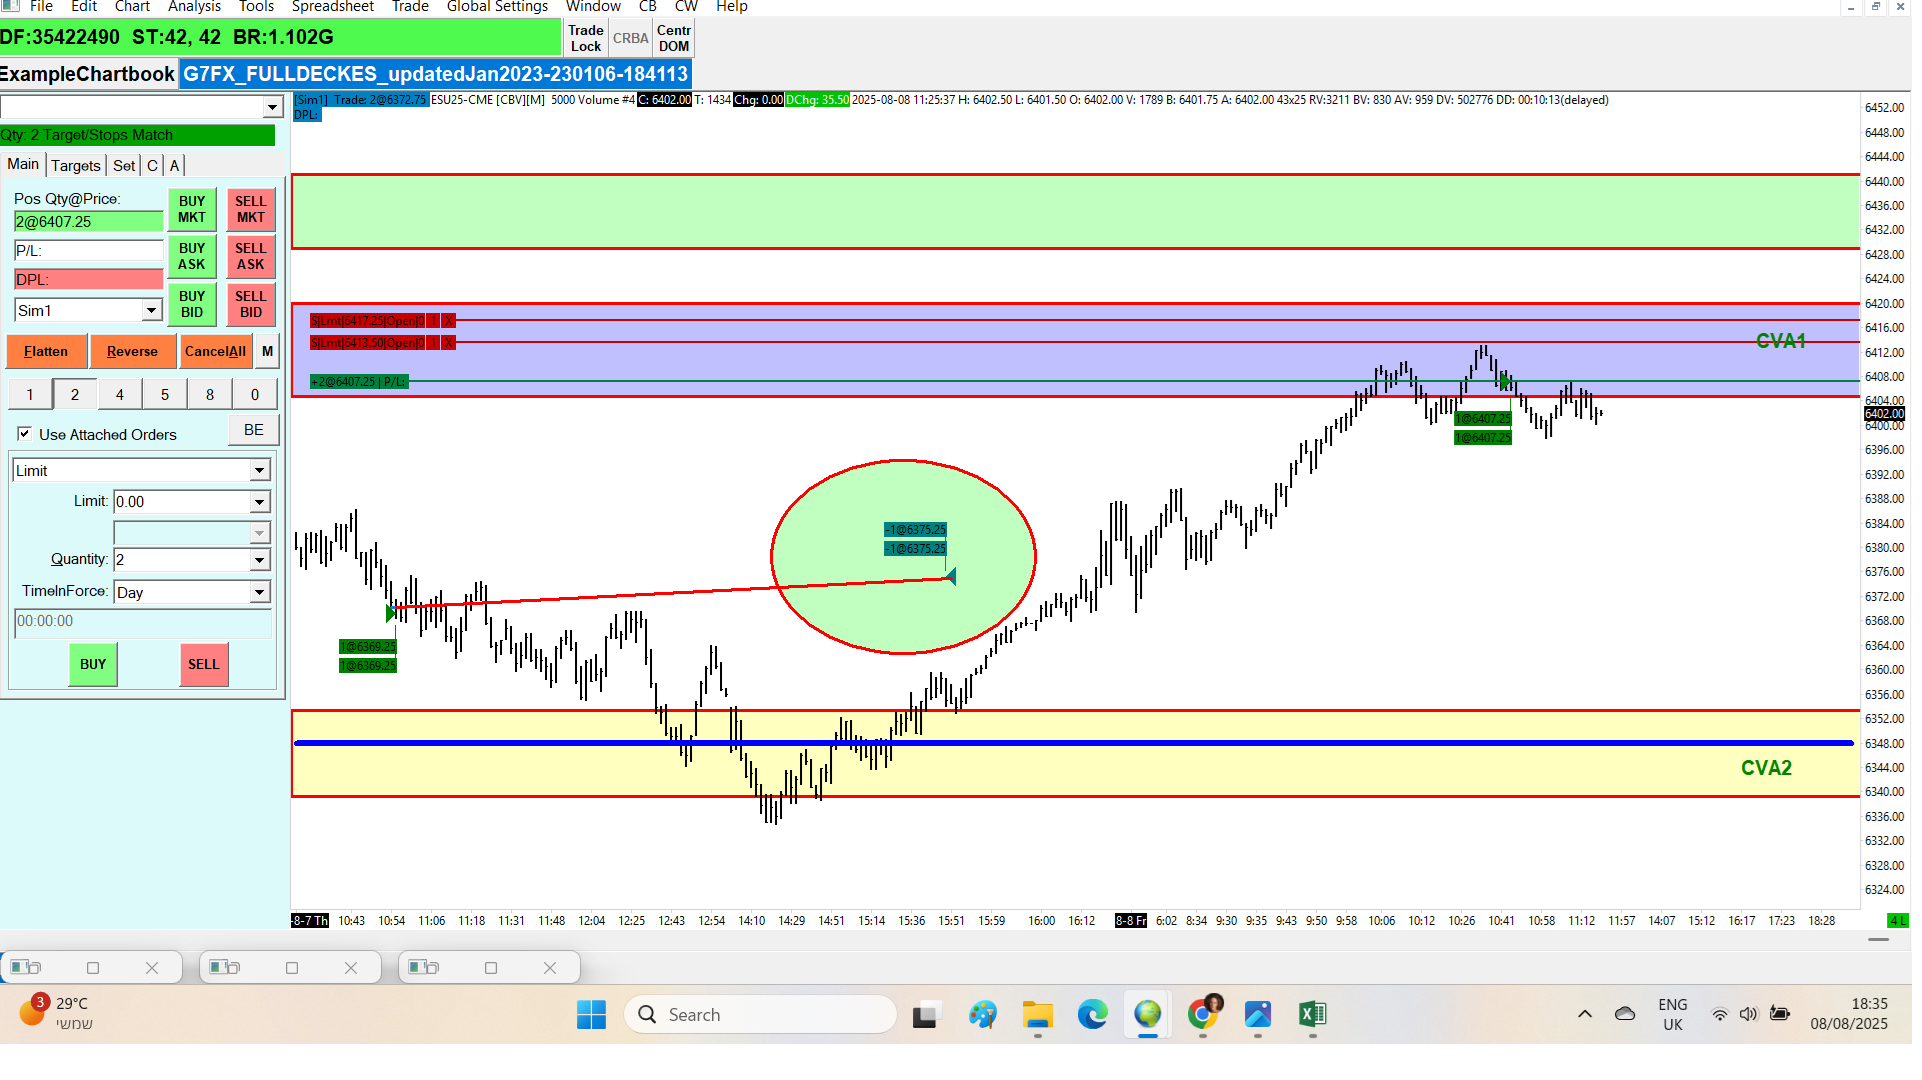
Task: Switch to the Targets tab
Action: (76, 166)
